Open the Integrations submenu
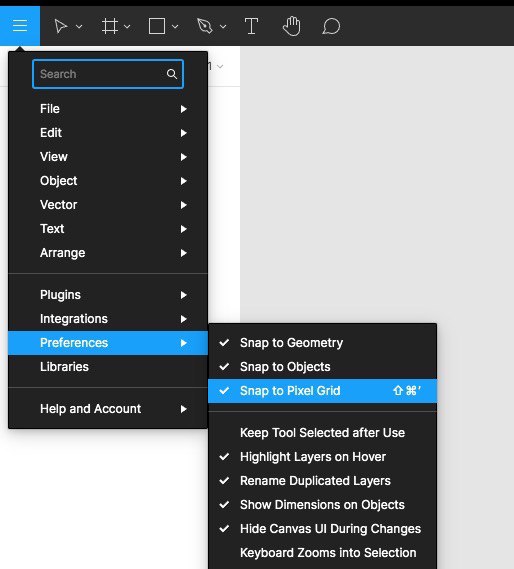 tap(108, 319)
